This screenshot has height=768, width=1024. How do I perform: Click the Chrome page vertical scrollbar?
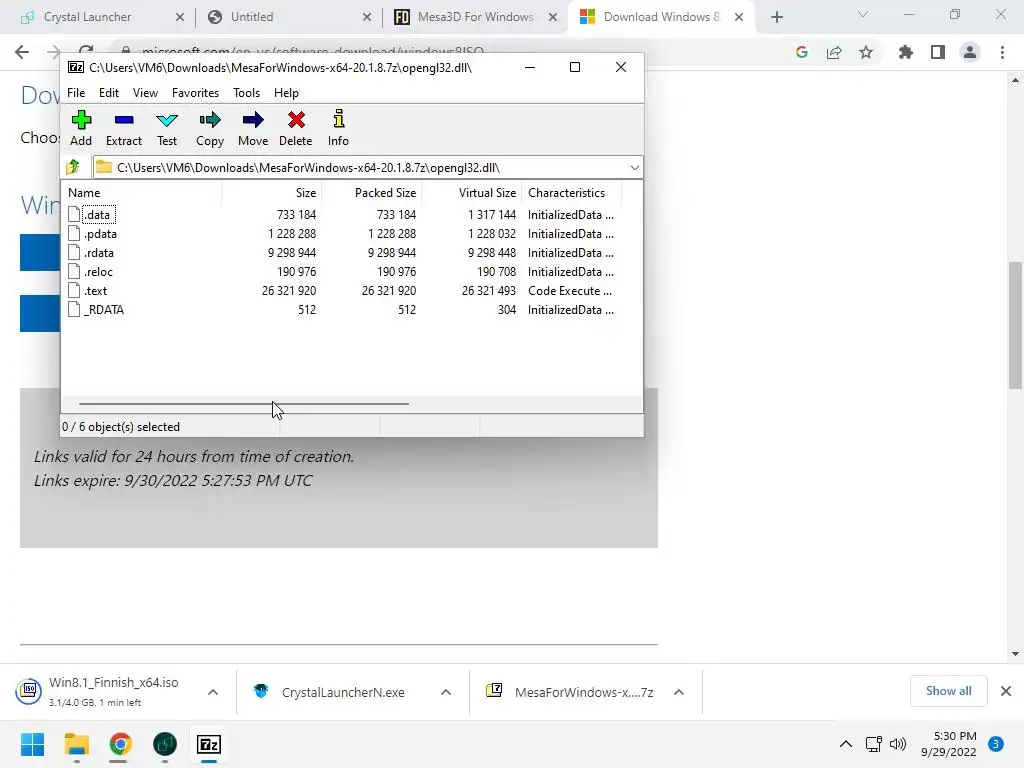[x=1015, y=325]
